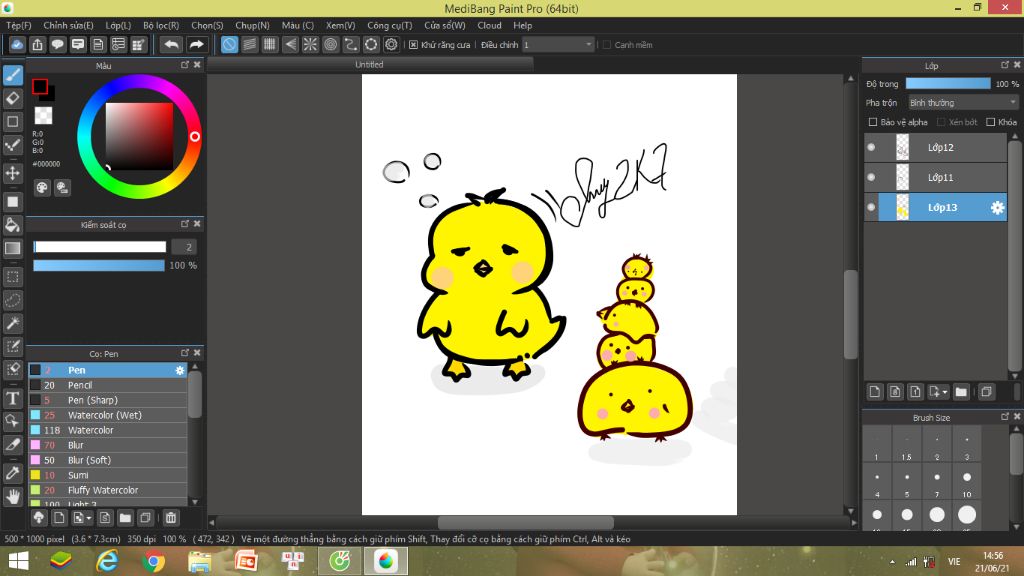Screen dimensions: 1024x576
Task: Click foreground black color swatch
Action: pyautogui.click(x=40, y=86)
